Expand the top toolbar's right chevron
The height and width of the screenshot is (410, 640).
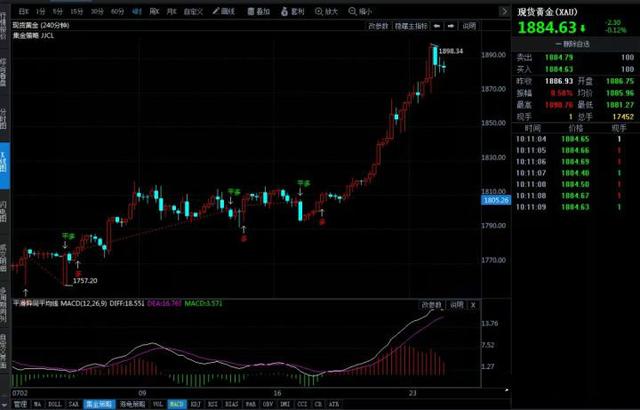point(504,11)
